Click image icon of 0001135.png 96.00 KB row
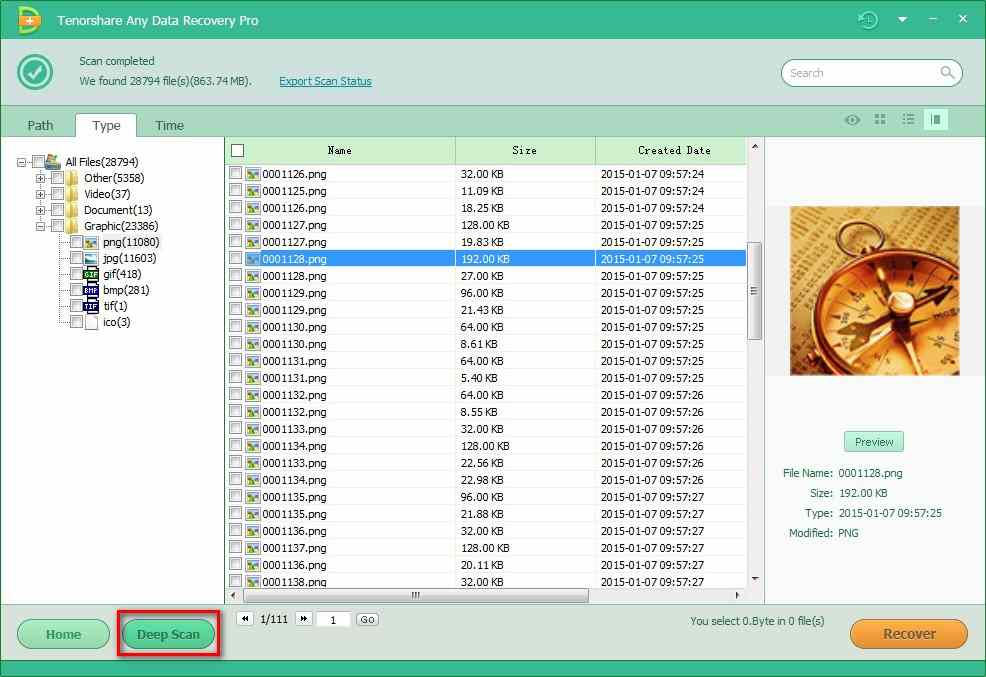 click(x=253, y=497)
